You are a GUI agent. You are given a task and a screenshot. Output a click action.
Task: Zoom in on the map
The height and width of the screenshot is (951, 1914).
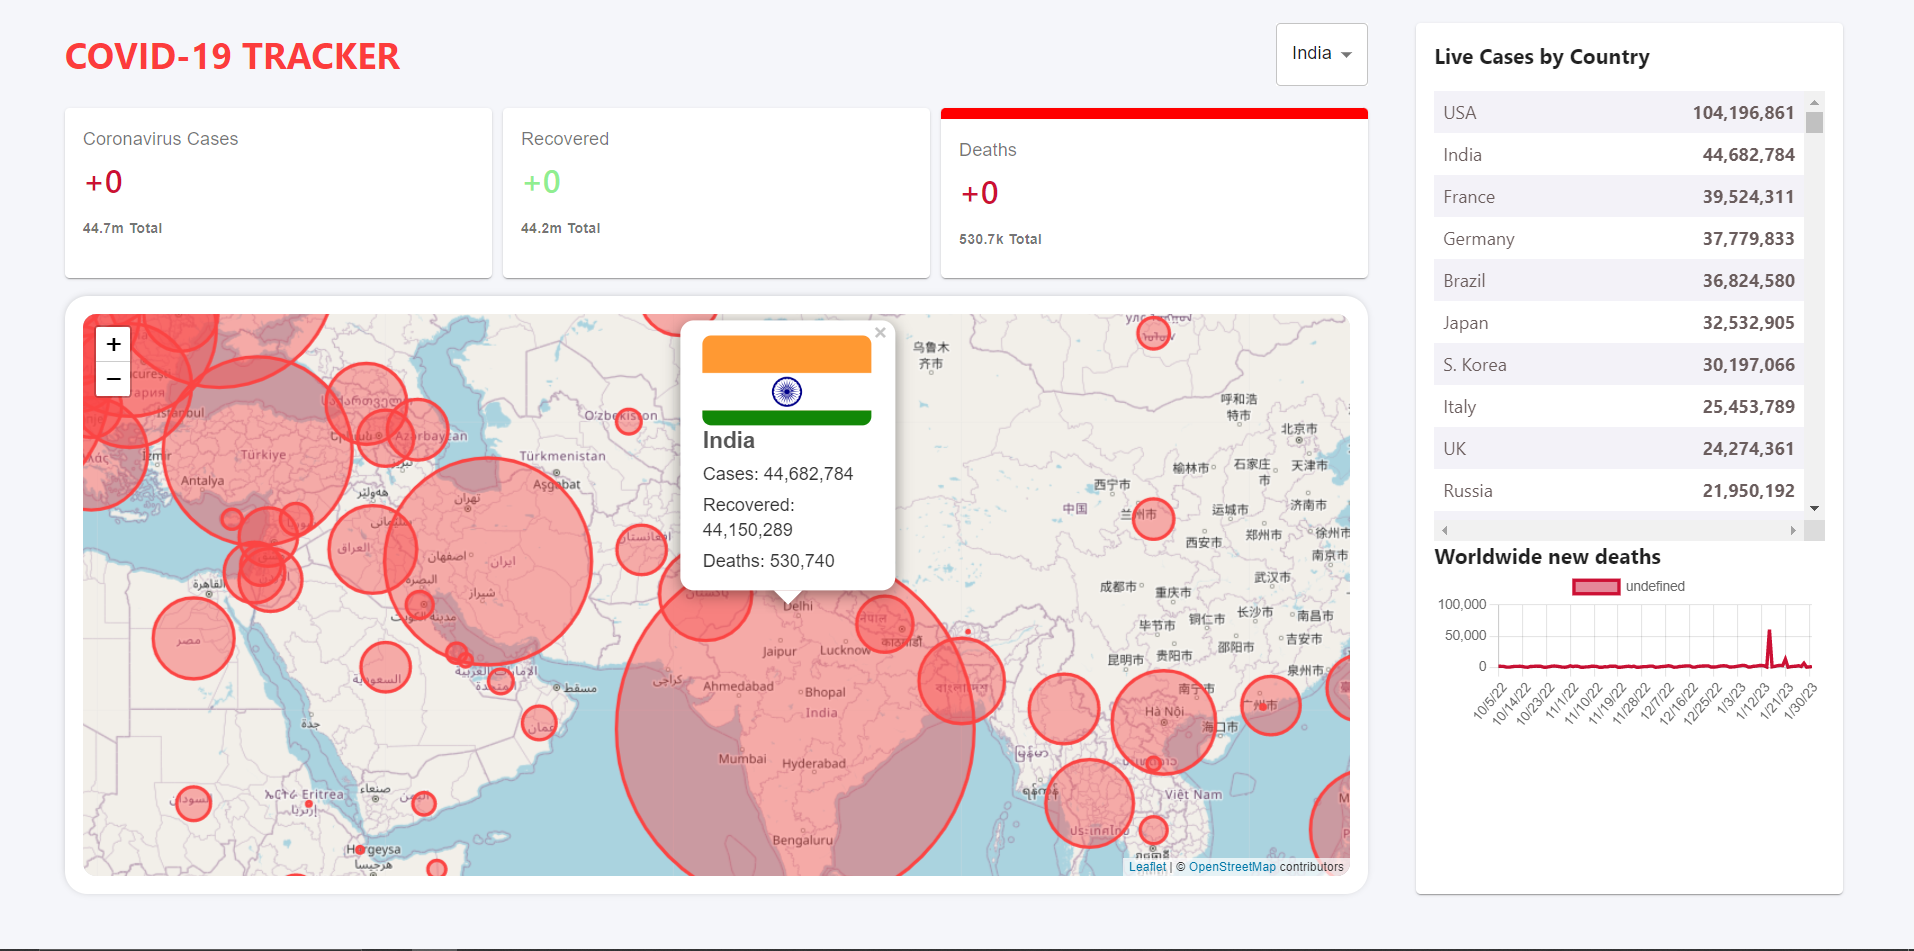pos(113,344)
